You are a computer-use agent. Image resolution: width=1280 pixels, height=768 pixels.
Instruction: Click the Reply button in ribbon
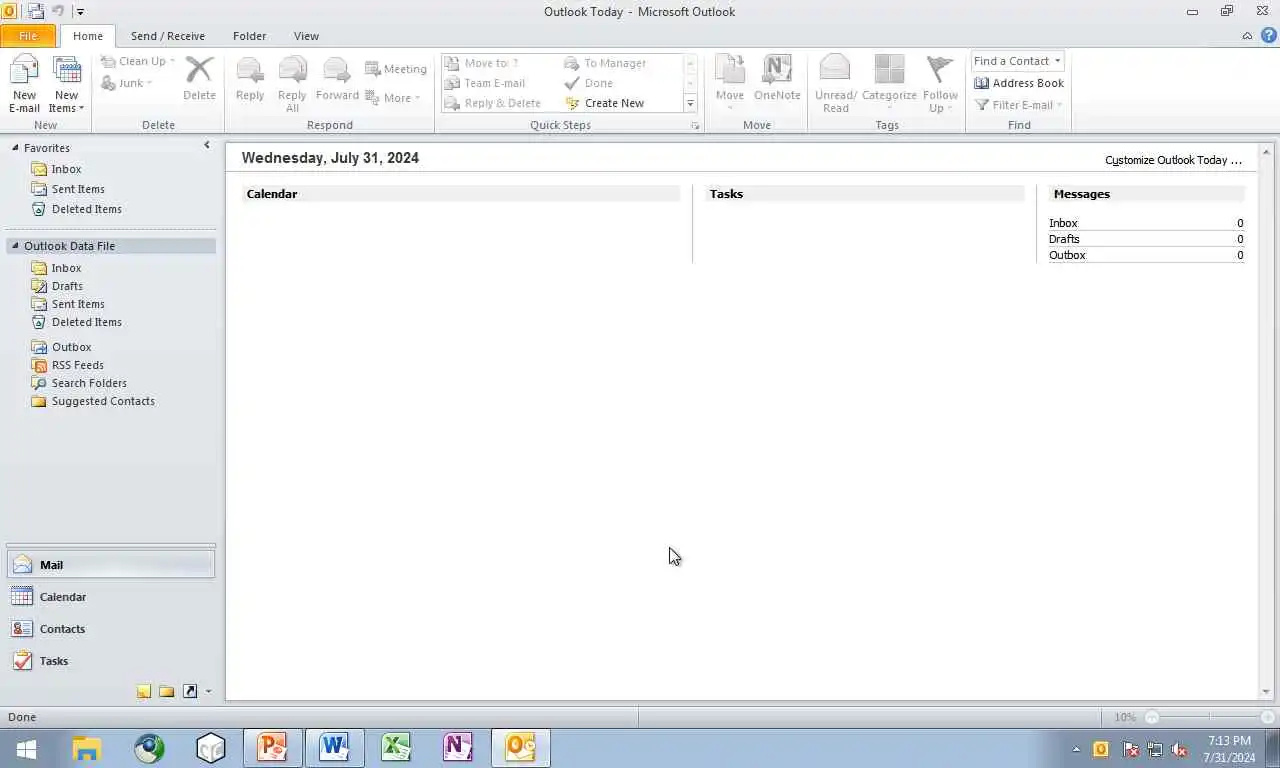[250, 78]
